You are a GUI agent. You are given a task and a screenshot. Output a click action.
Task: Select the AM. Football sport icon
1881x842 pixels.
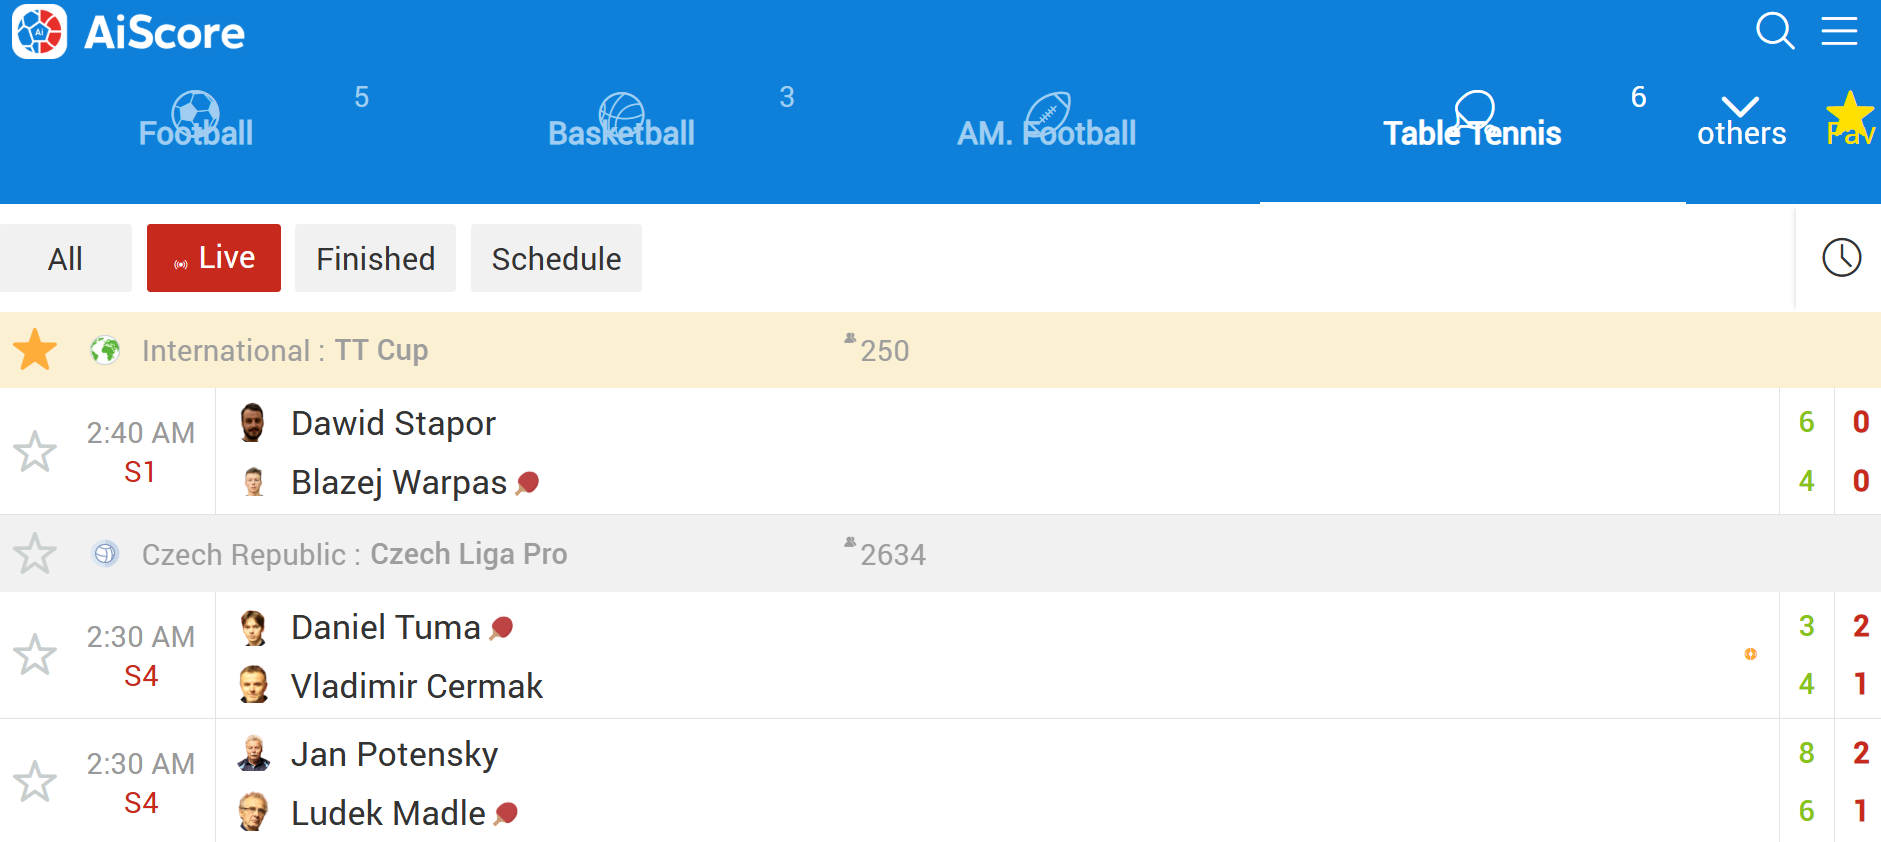point(1047,113)
